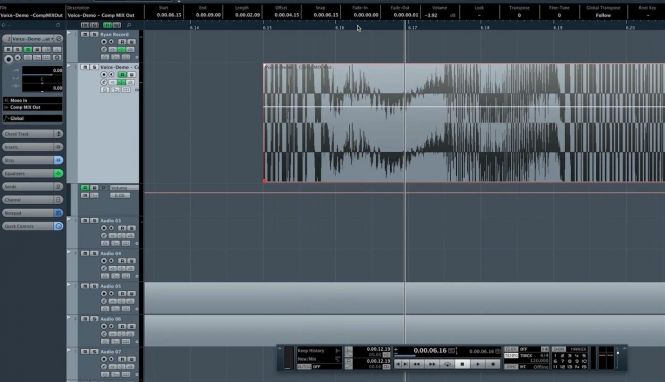Expand the Equalizers section in Inspector
665x382 pixels.
click(x=32, y=173)
